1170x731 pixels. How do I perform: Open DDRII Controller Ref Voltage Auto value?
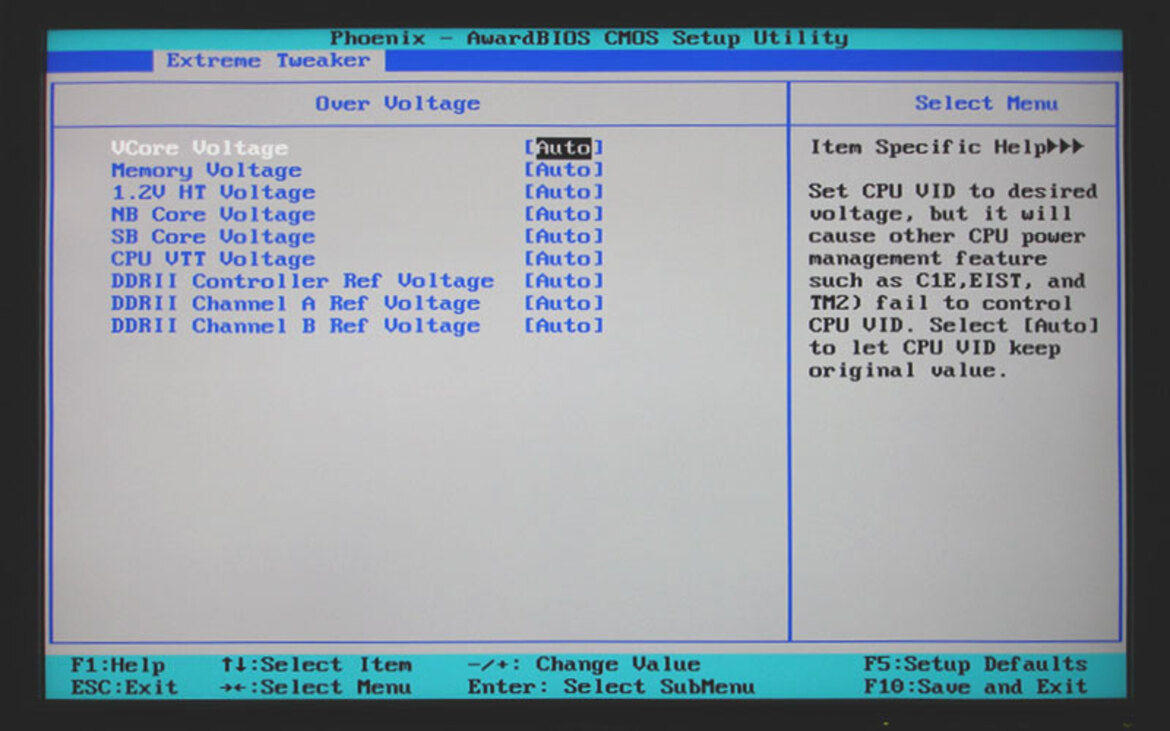point(563,281)
